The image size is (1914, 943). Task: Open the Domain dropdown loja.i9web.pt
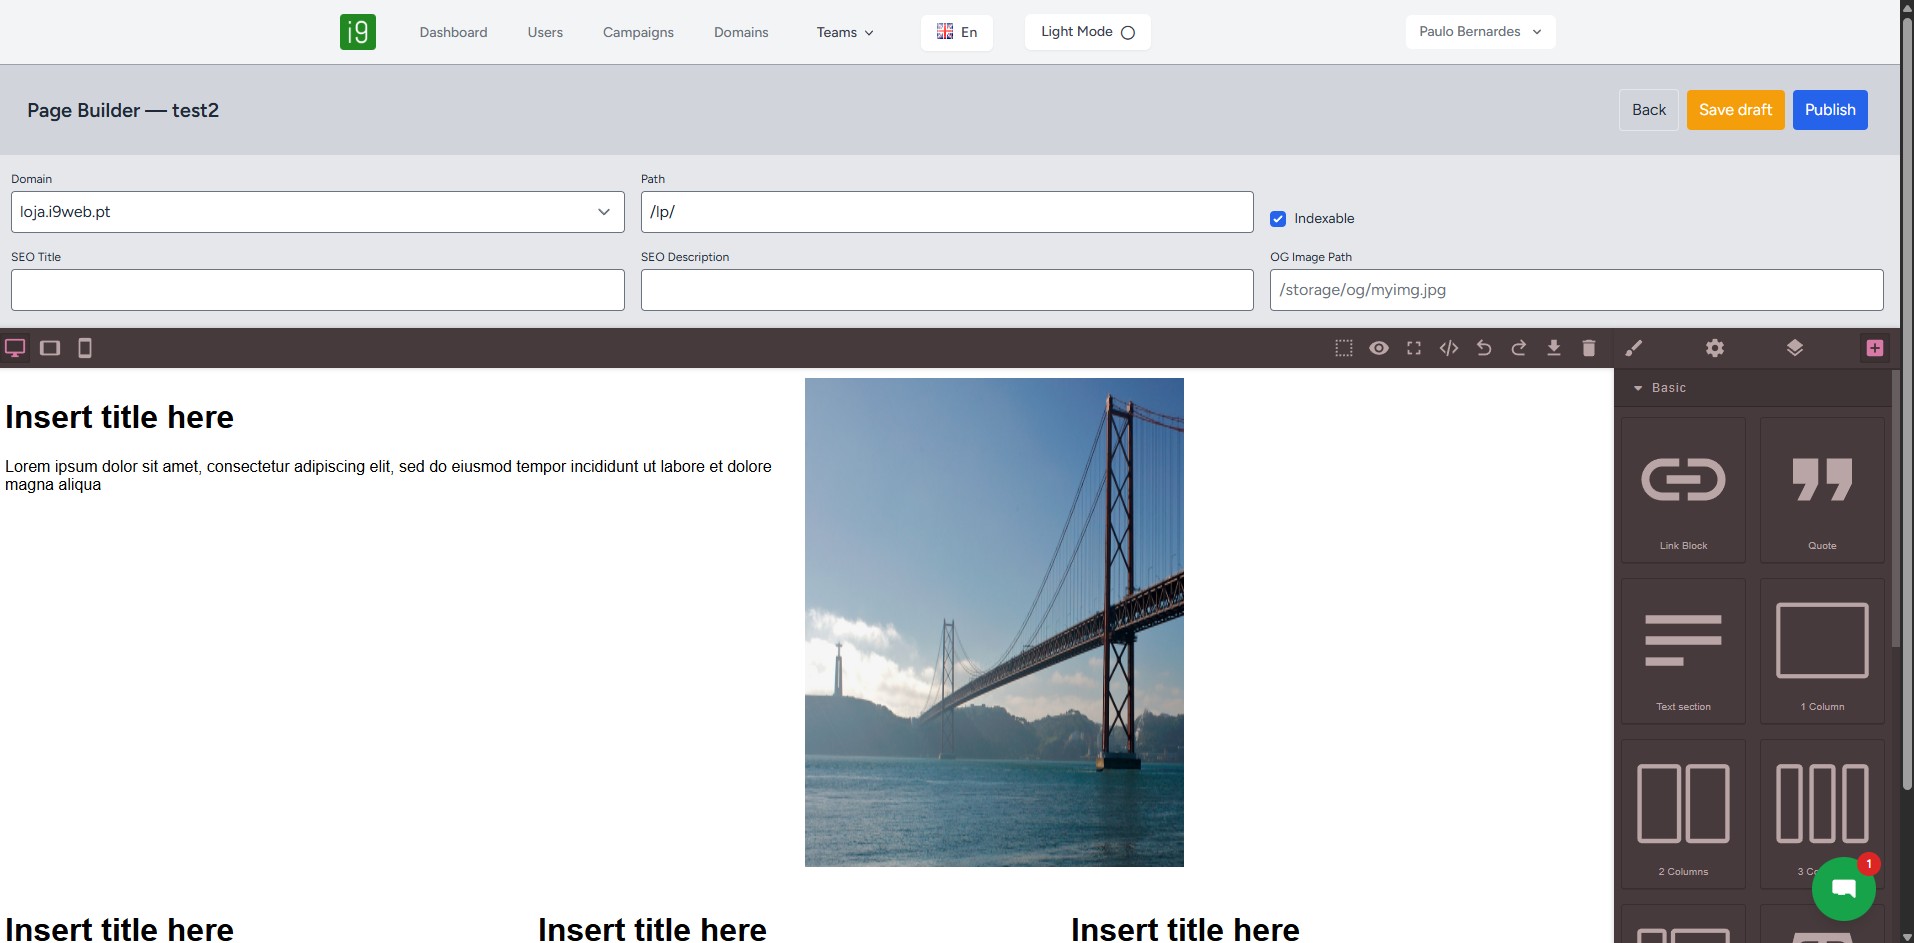click(317, 212)
